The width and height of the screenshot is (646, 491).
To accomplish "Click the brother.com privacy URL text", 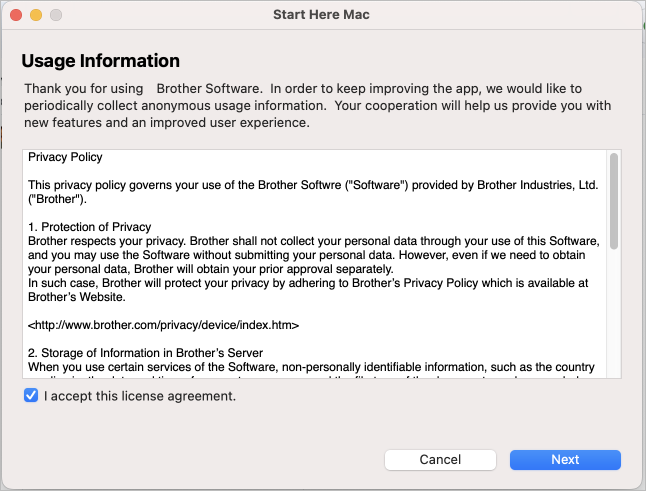I will tap(164, 325).
